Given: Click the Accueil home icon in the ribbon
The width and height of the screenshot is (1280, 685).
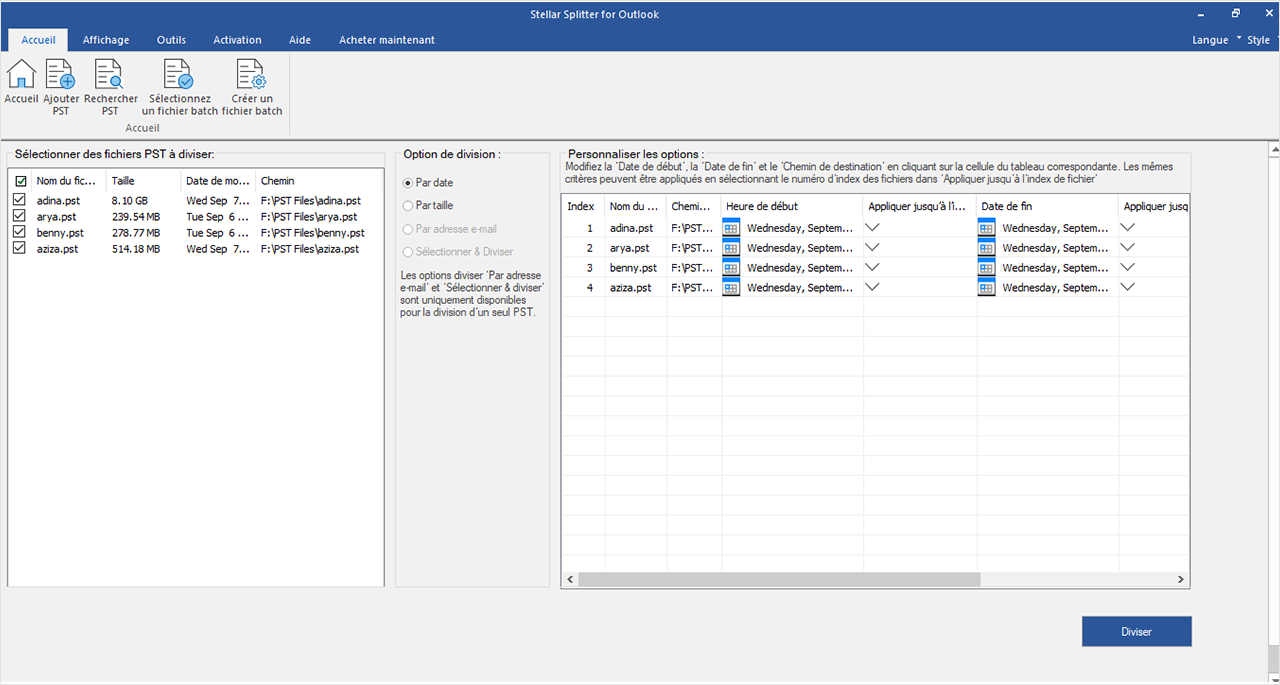Looking at the screenshot, I should click(x=21, y=75).
